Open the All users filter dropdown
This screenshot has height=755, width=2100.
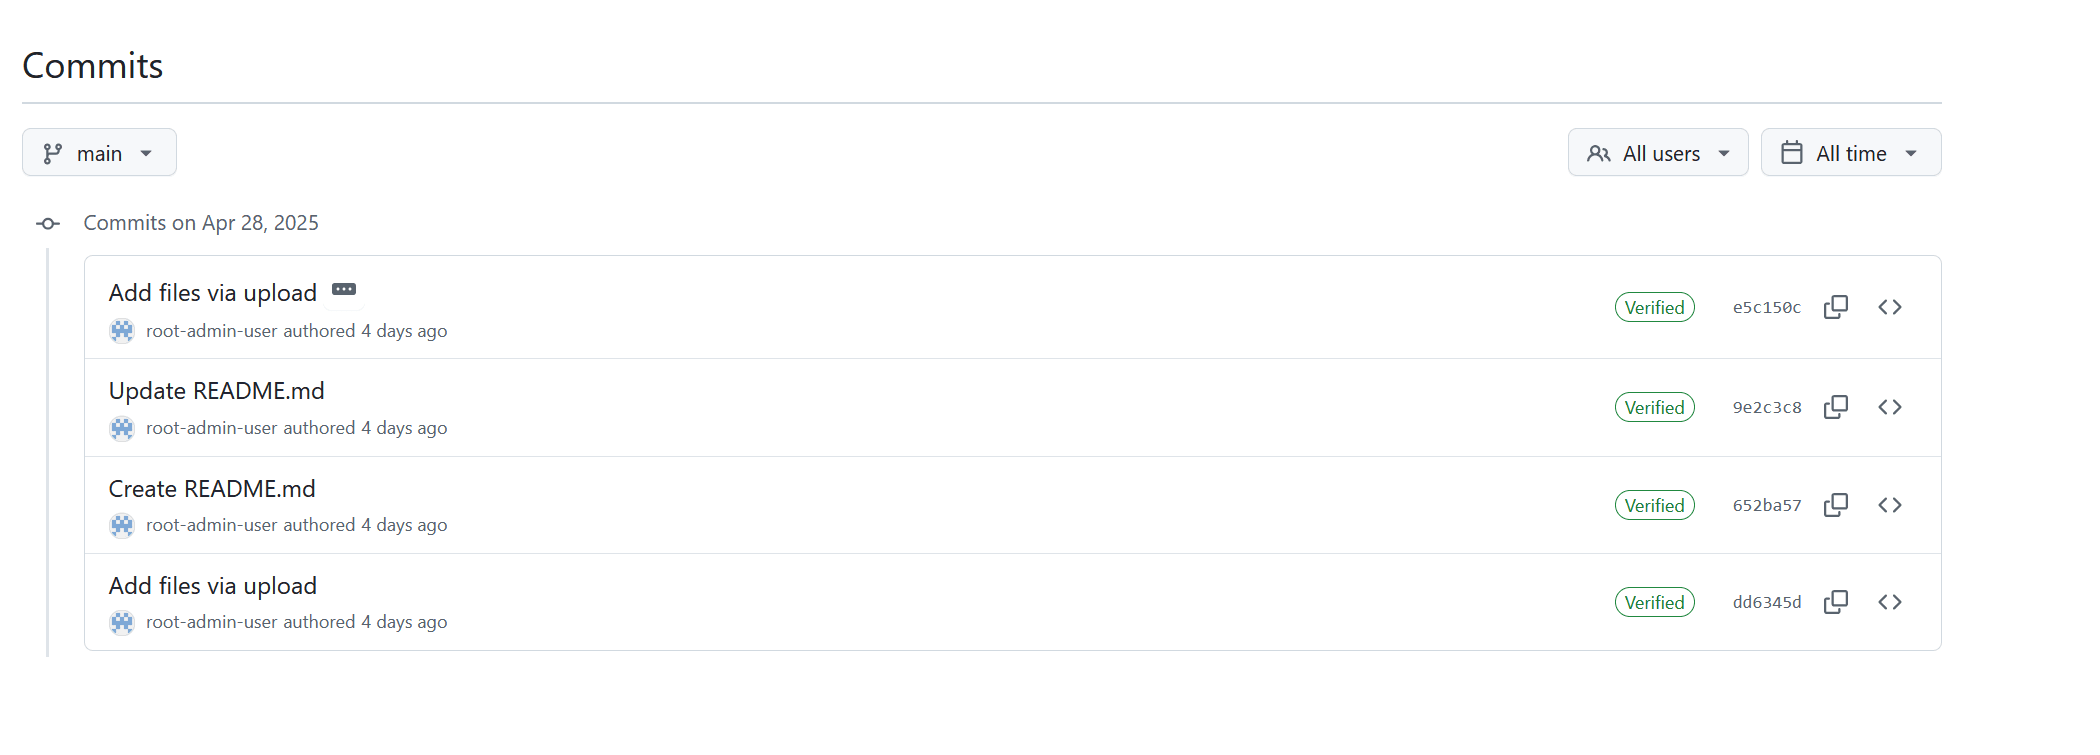1658,153
